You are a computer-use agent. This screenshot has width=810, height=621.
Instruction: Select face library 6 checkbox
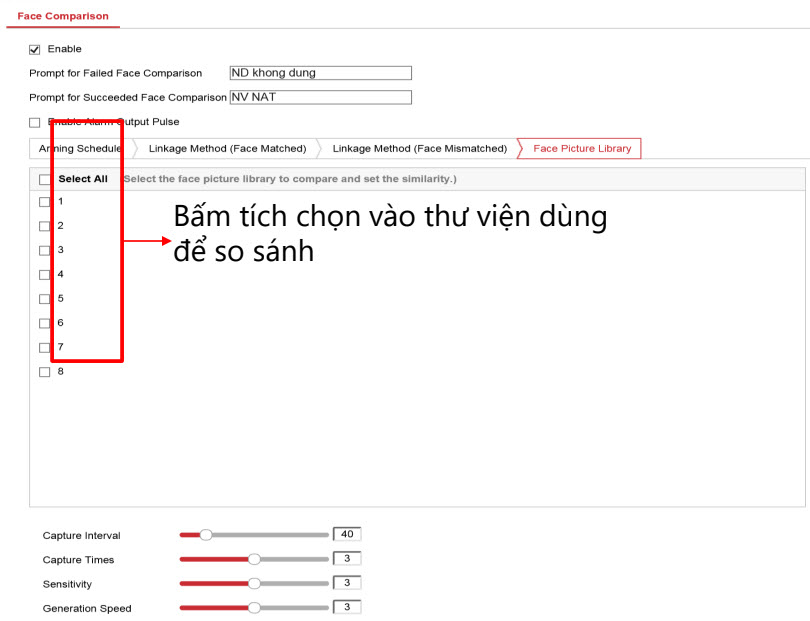44,323
